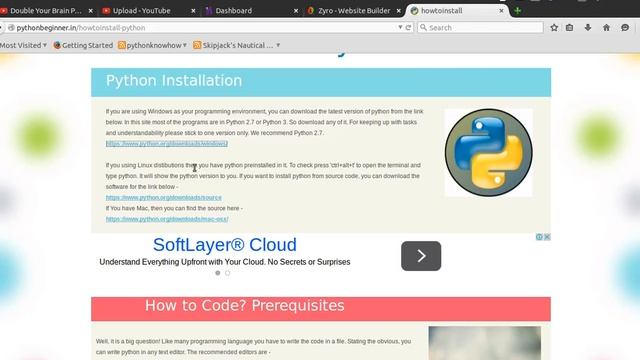Screen dimensions: 640x360
Task: Open the chat bubble toolbar icon
Action: pos(625,28)
